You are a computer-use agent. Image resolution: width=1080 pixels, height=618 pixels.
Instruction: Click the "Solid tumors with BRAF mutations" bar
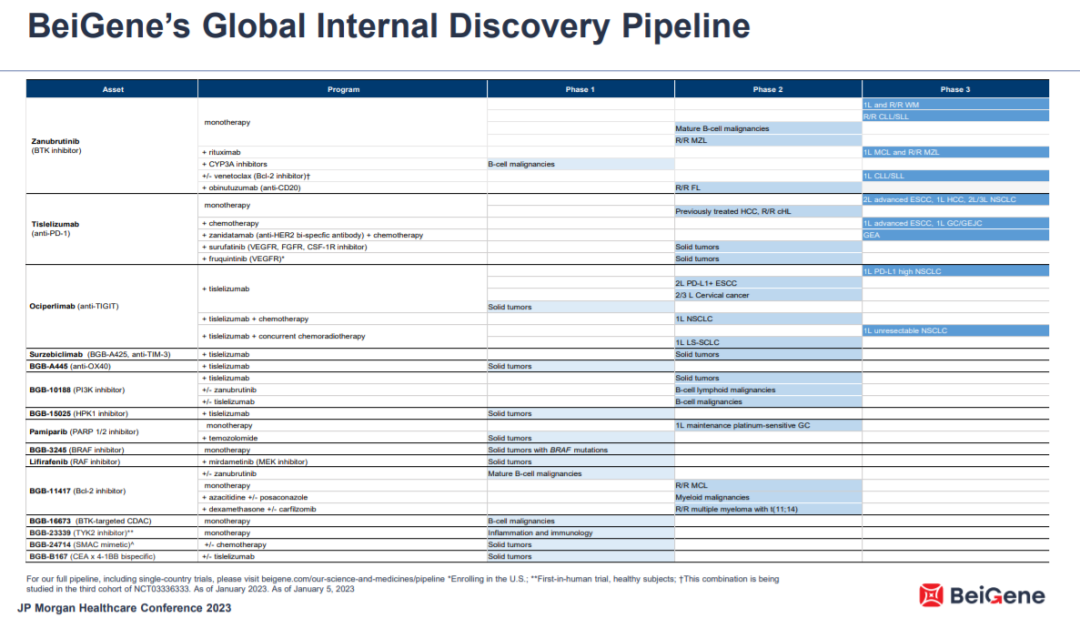(581, 450)
